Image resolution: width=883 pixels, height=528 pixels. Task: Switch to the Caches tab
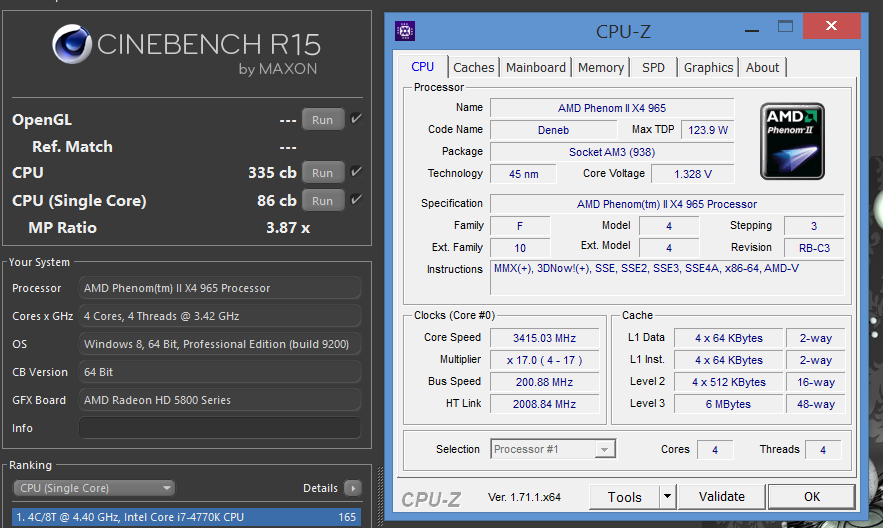(x=474, y=68)
